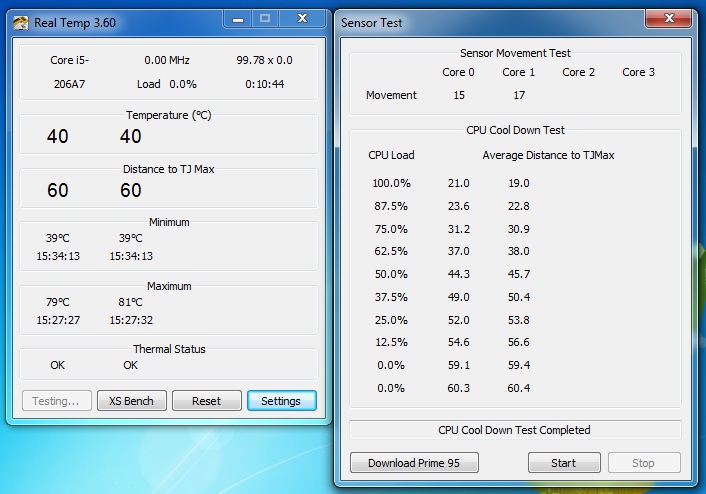Image resolution: width=706 pixels, height=494 pixels.
Task: Open Settings in Real Temp
Action: (x=281, y=401)
